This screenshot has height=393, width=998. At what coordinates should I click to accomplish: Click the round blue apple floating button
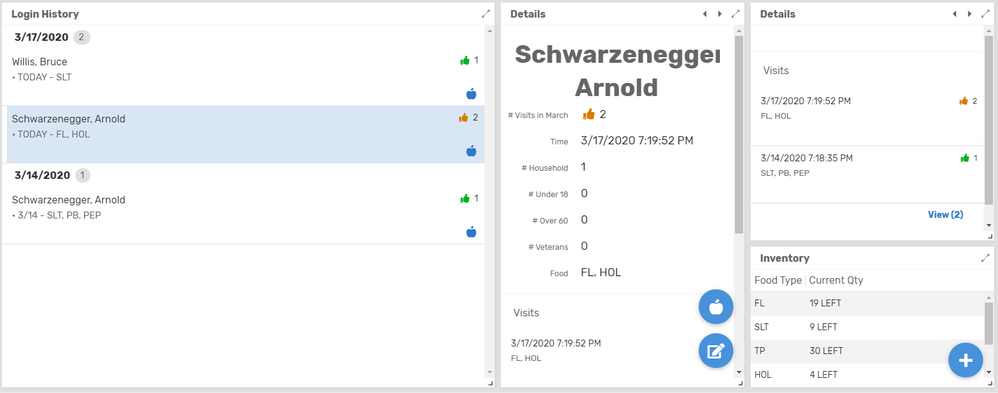coord(716,307)
